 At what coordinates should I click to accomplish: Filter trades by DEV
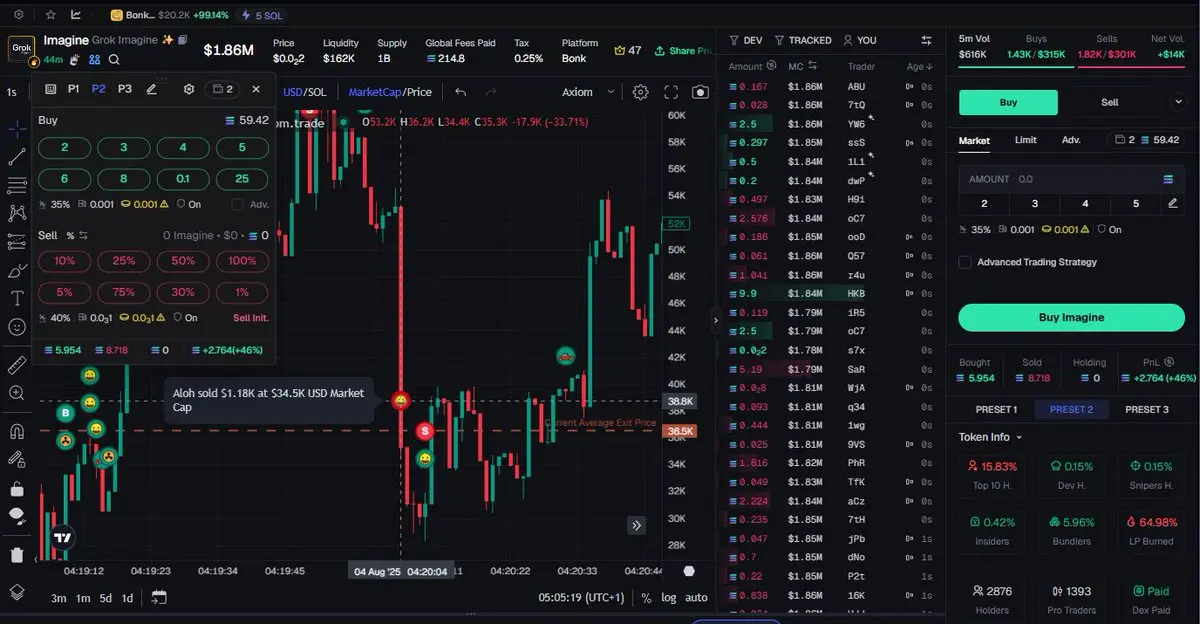(x=746, y=40)
